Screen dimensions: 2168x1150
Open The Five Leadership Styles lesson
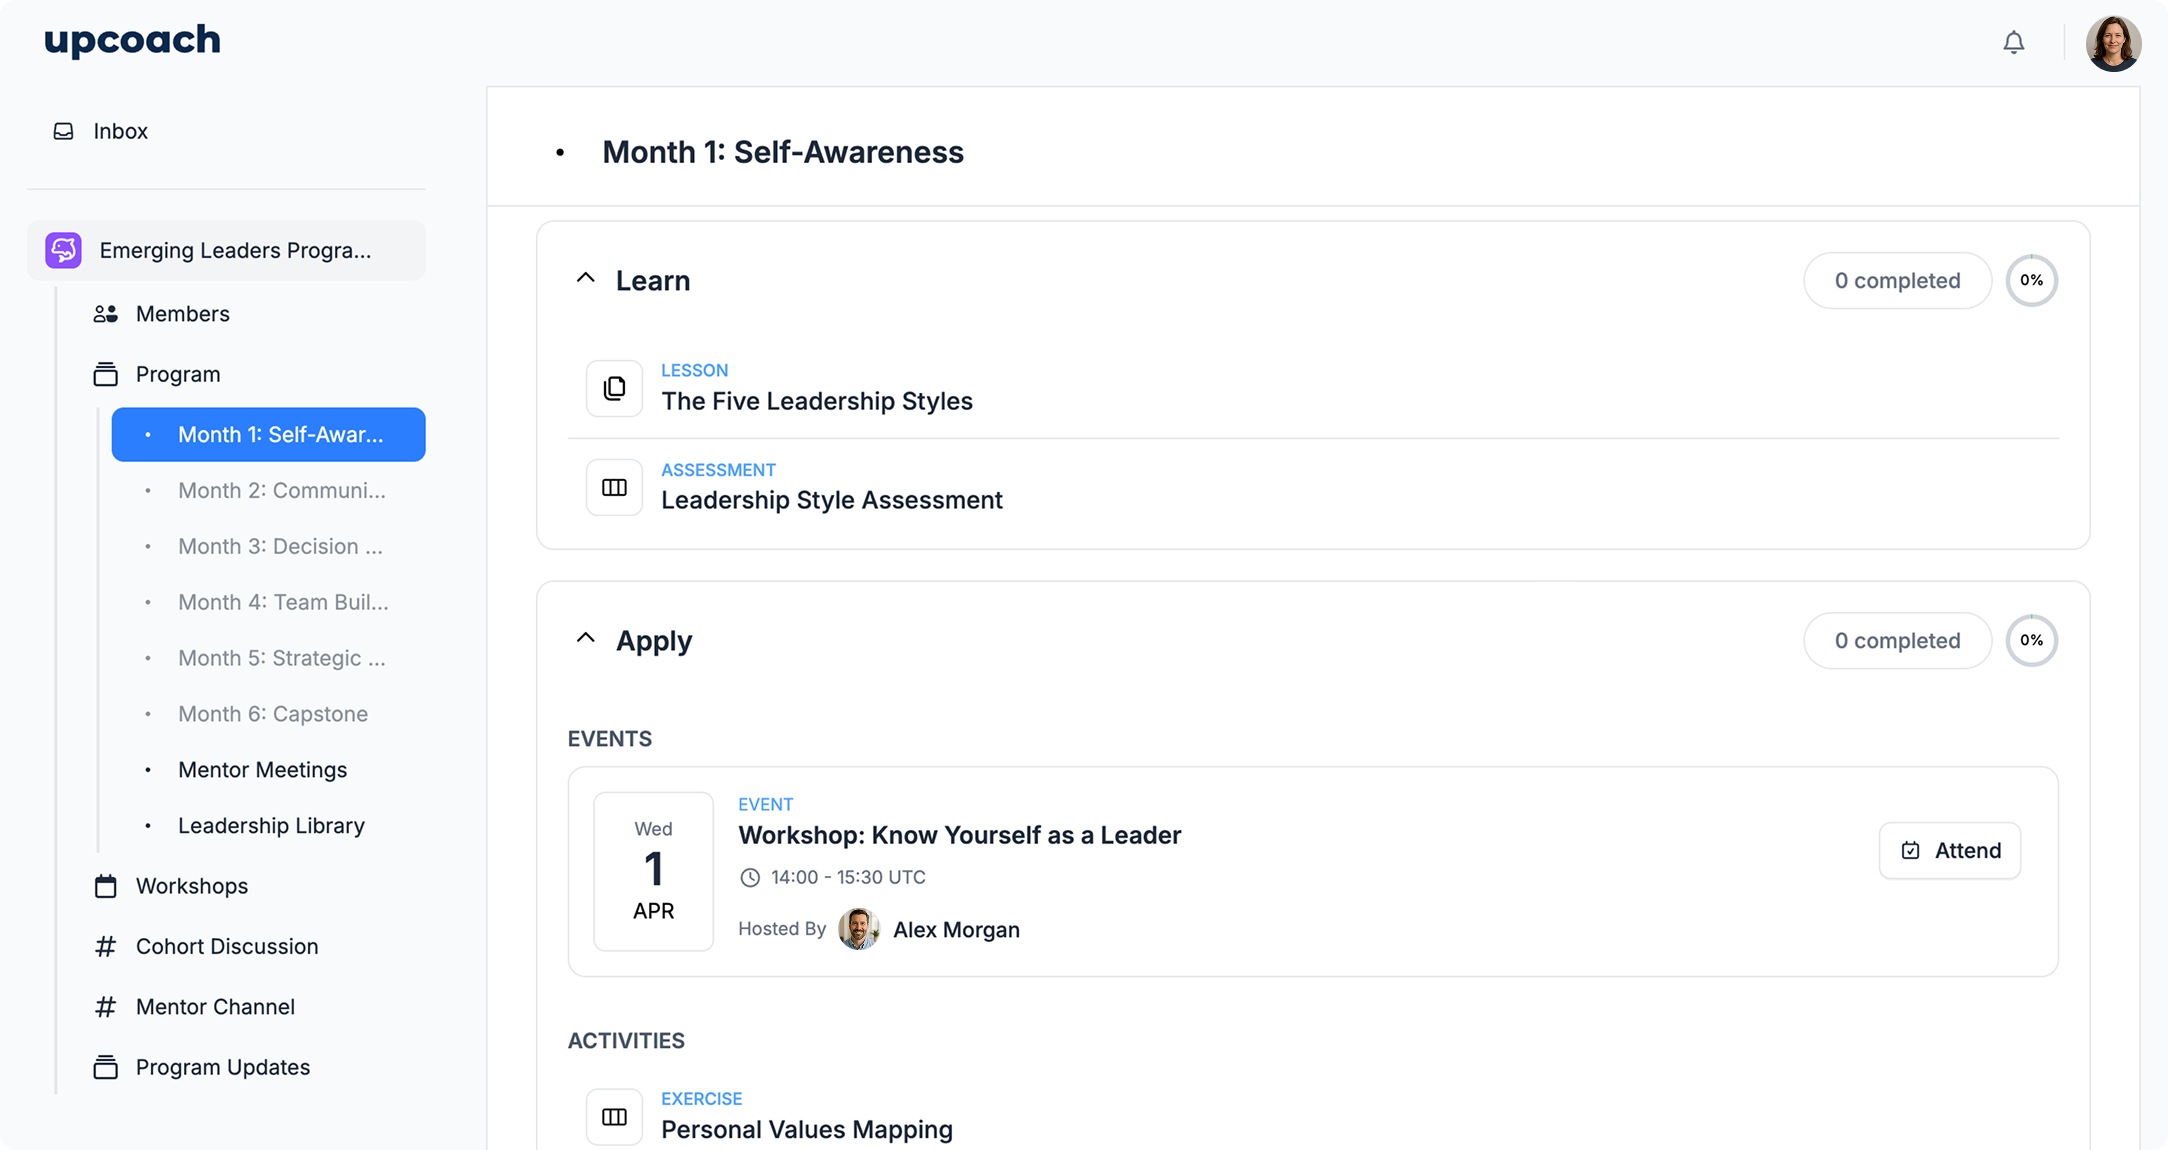tap(816, 401)
